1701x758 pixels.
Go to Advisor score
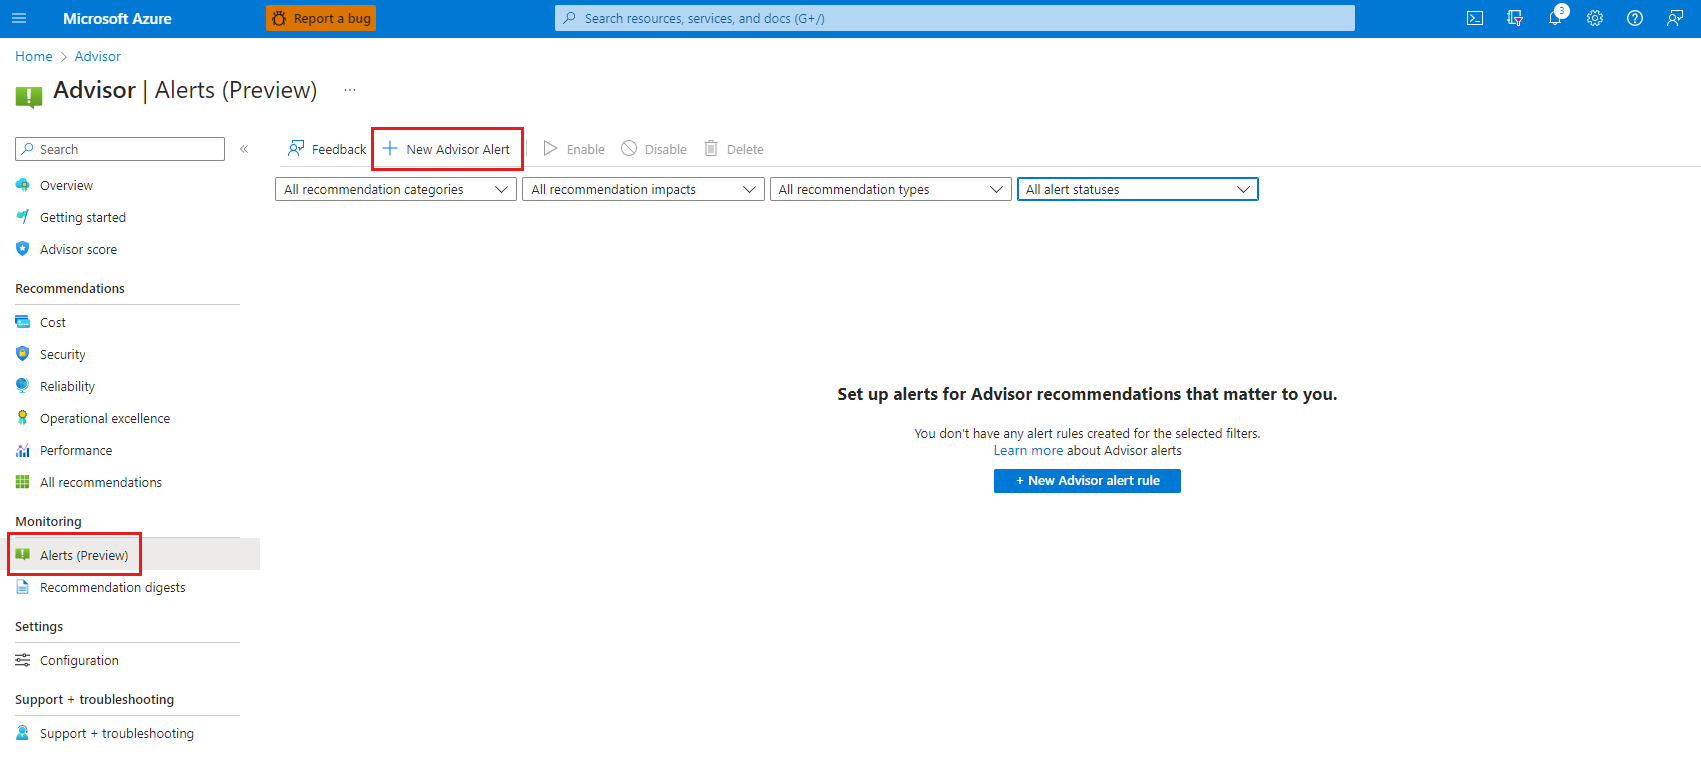tap(78, 249)
